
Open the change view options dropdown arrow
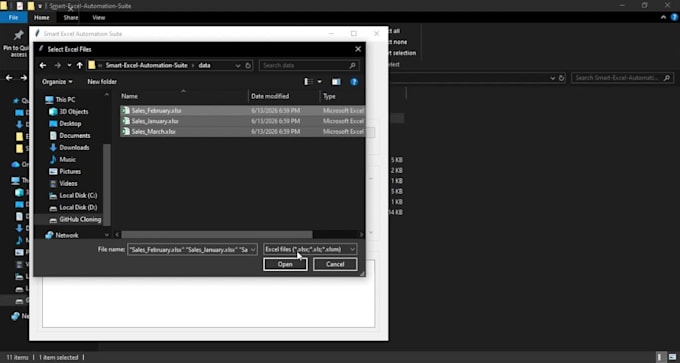click(x=320, y=82)
